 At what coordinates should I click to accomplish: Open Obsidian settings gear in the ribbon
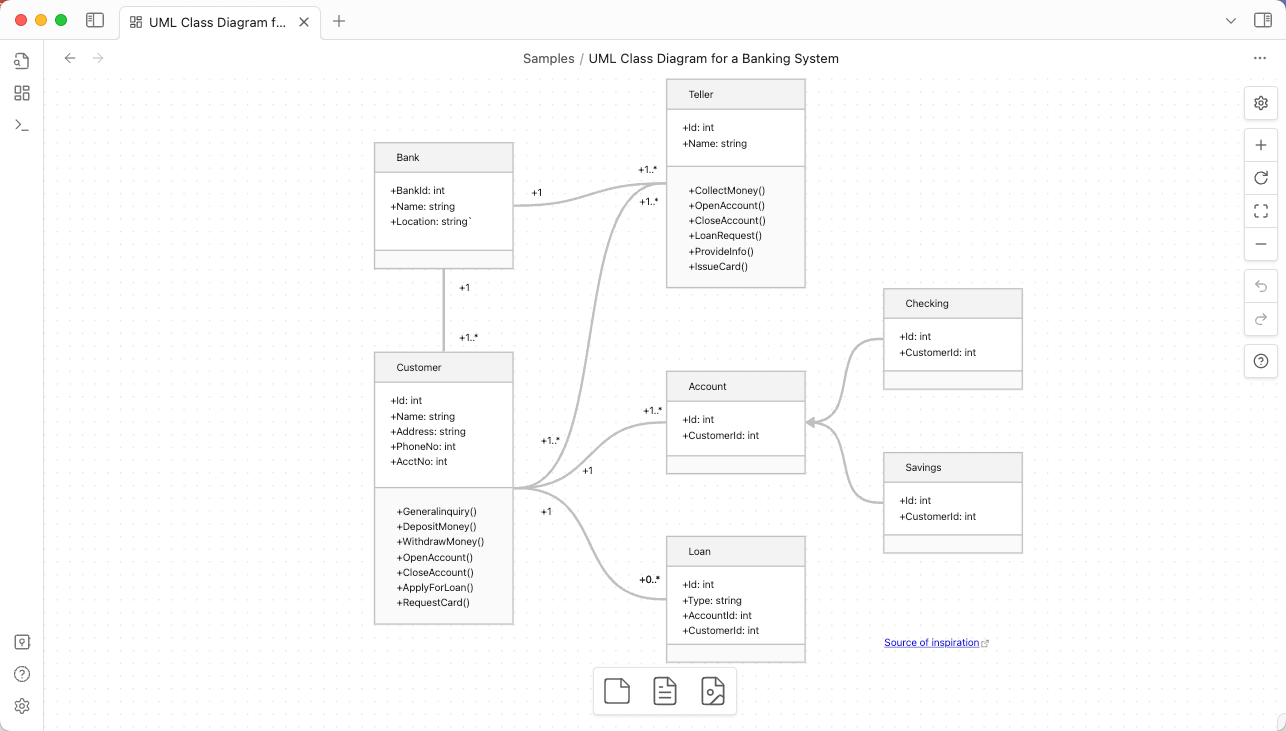(22, 706)
